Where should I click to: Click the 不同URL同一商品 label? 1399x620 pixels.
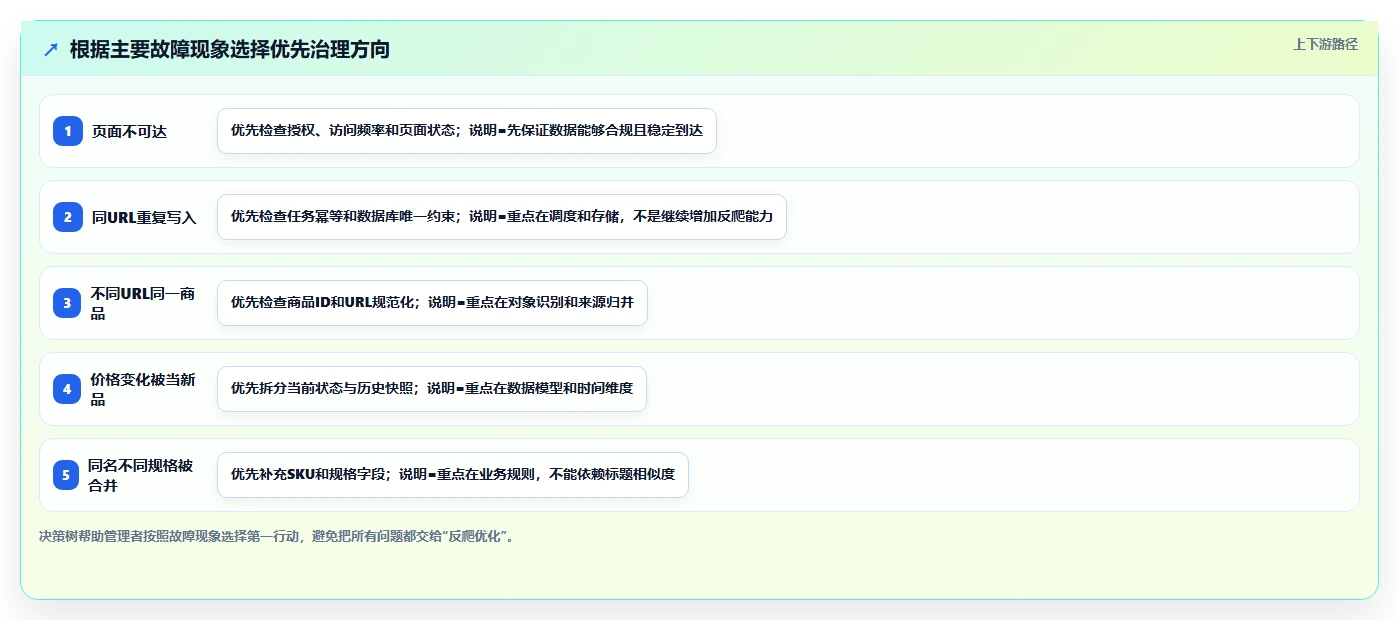pyautogui.click(x=143, y=303)
